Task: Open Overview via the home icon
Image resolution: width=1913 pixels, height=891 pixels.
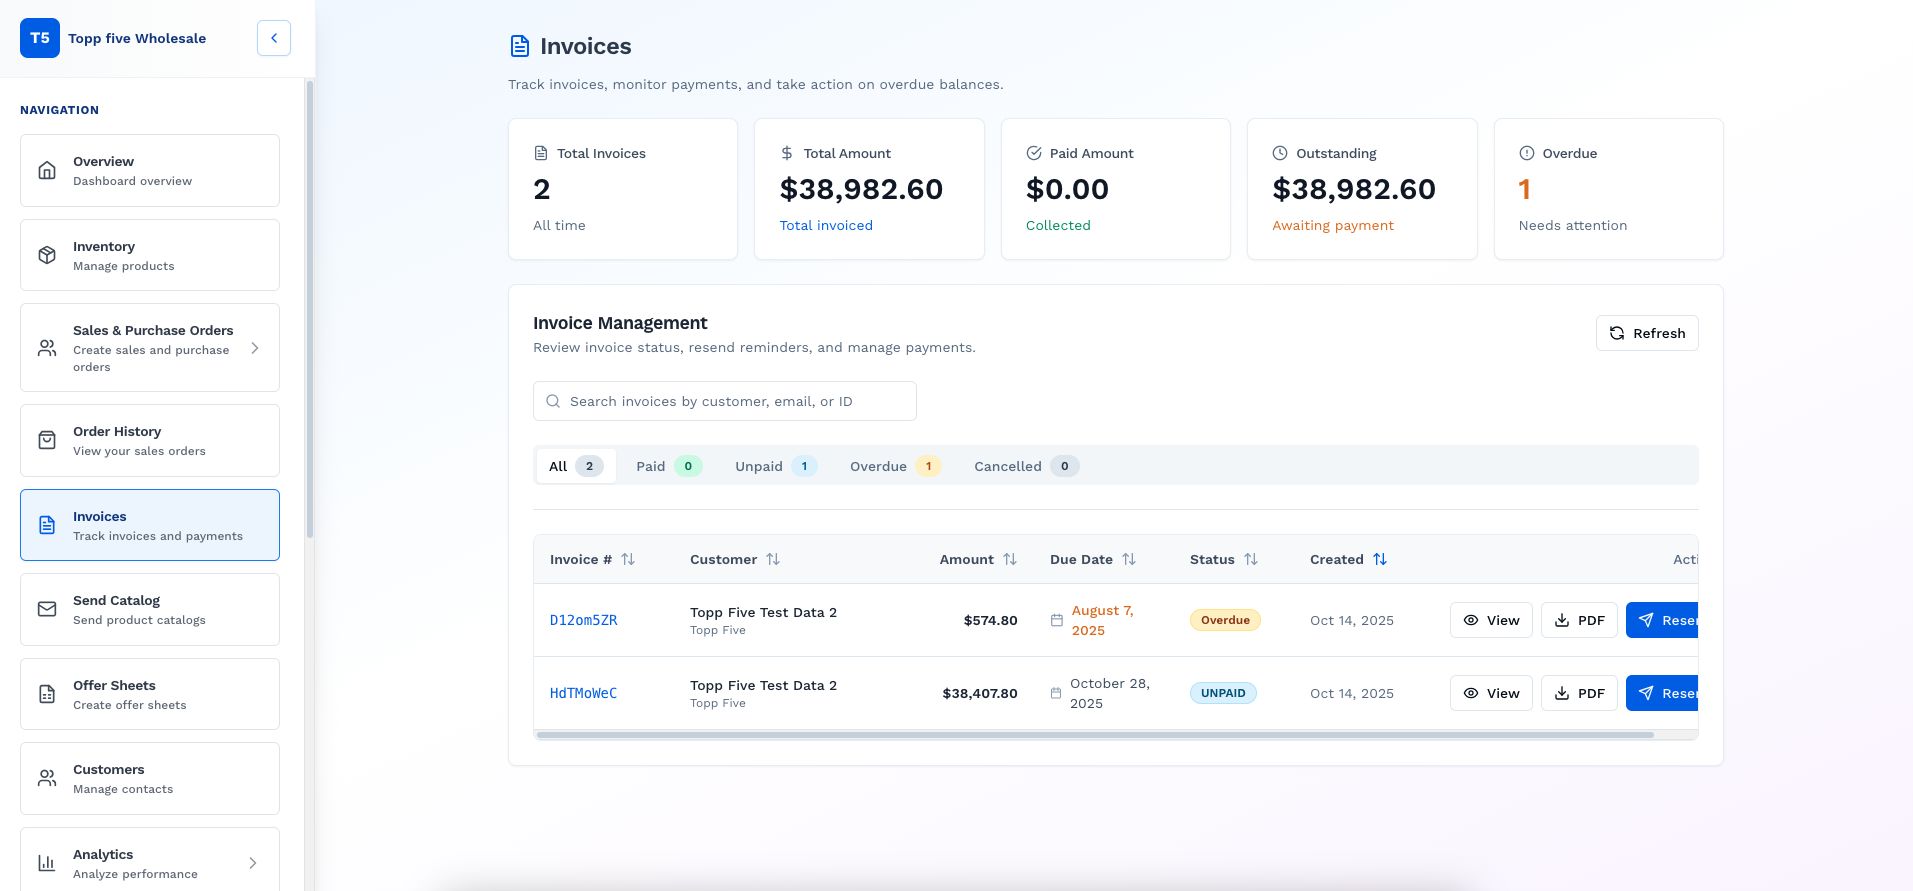Action: click(47, 170)
